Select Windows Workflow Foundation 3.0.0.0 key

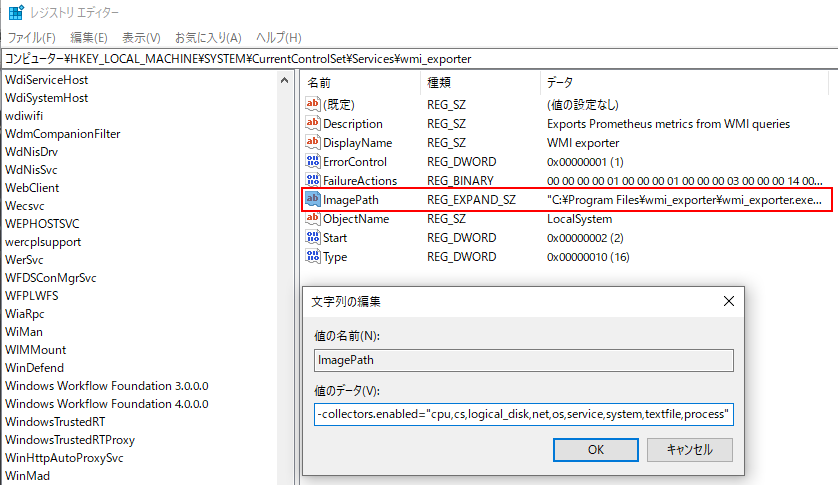coord(107,386)
